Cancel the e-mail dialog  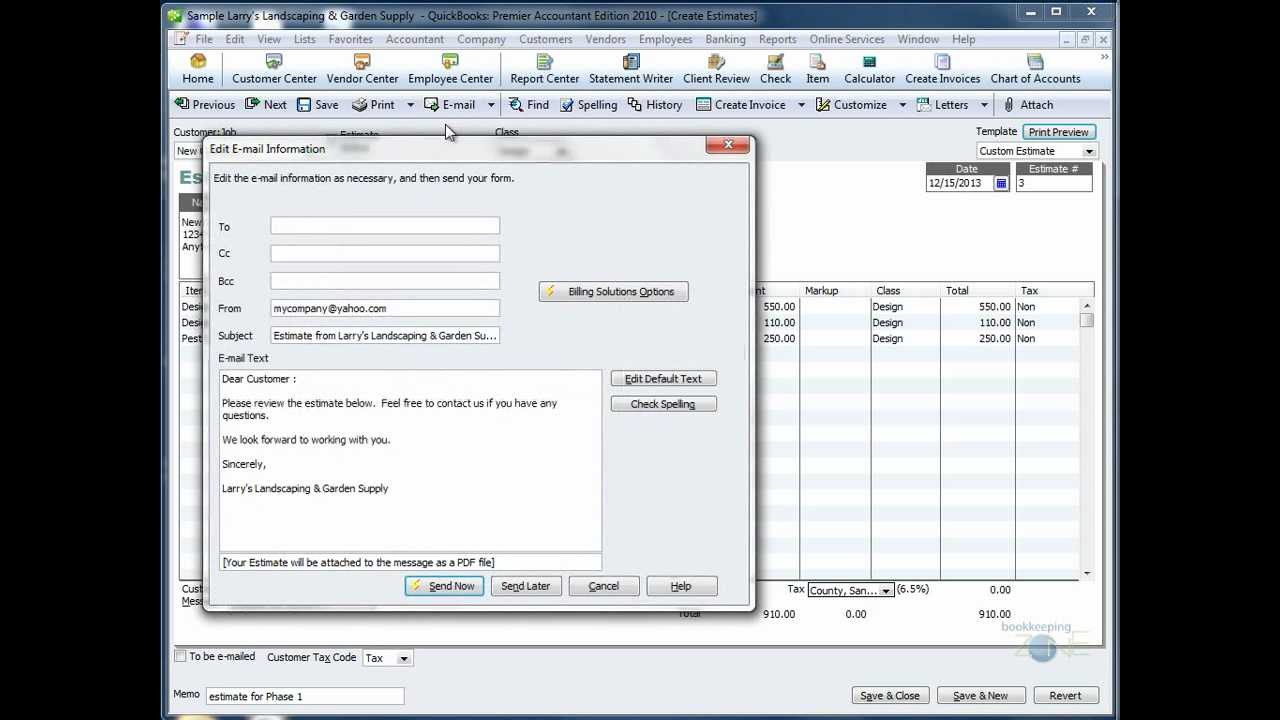click(603, 586)
